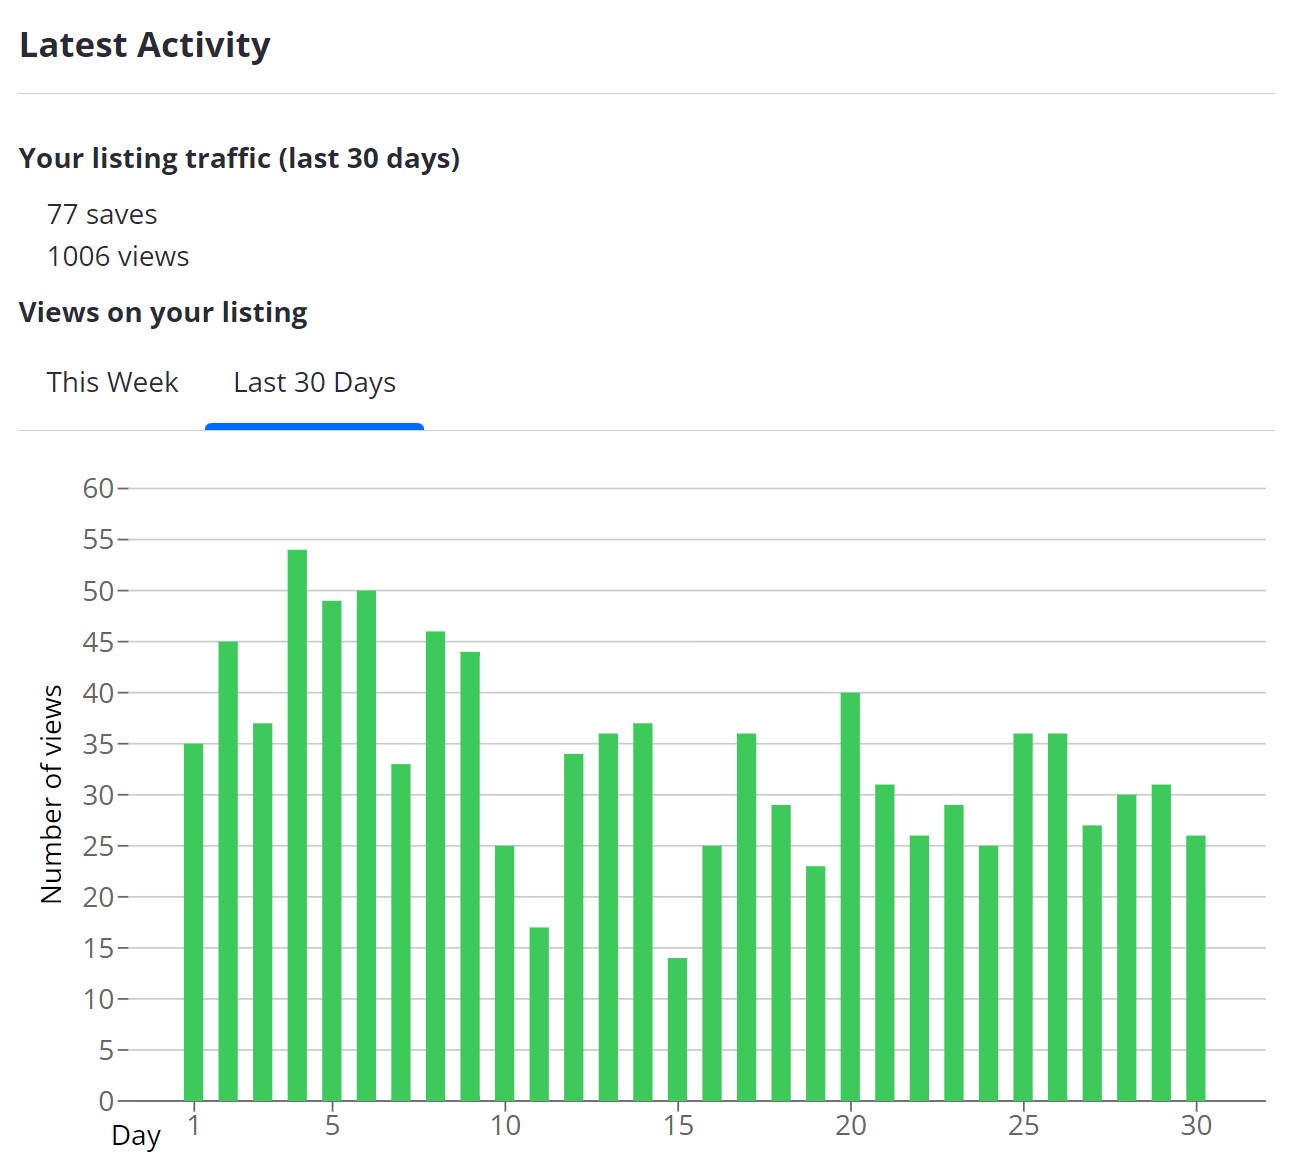Select the Last 30 Days tab
1291x1170 pixels.
click(314, 383)
